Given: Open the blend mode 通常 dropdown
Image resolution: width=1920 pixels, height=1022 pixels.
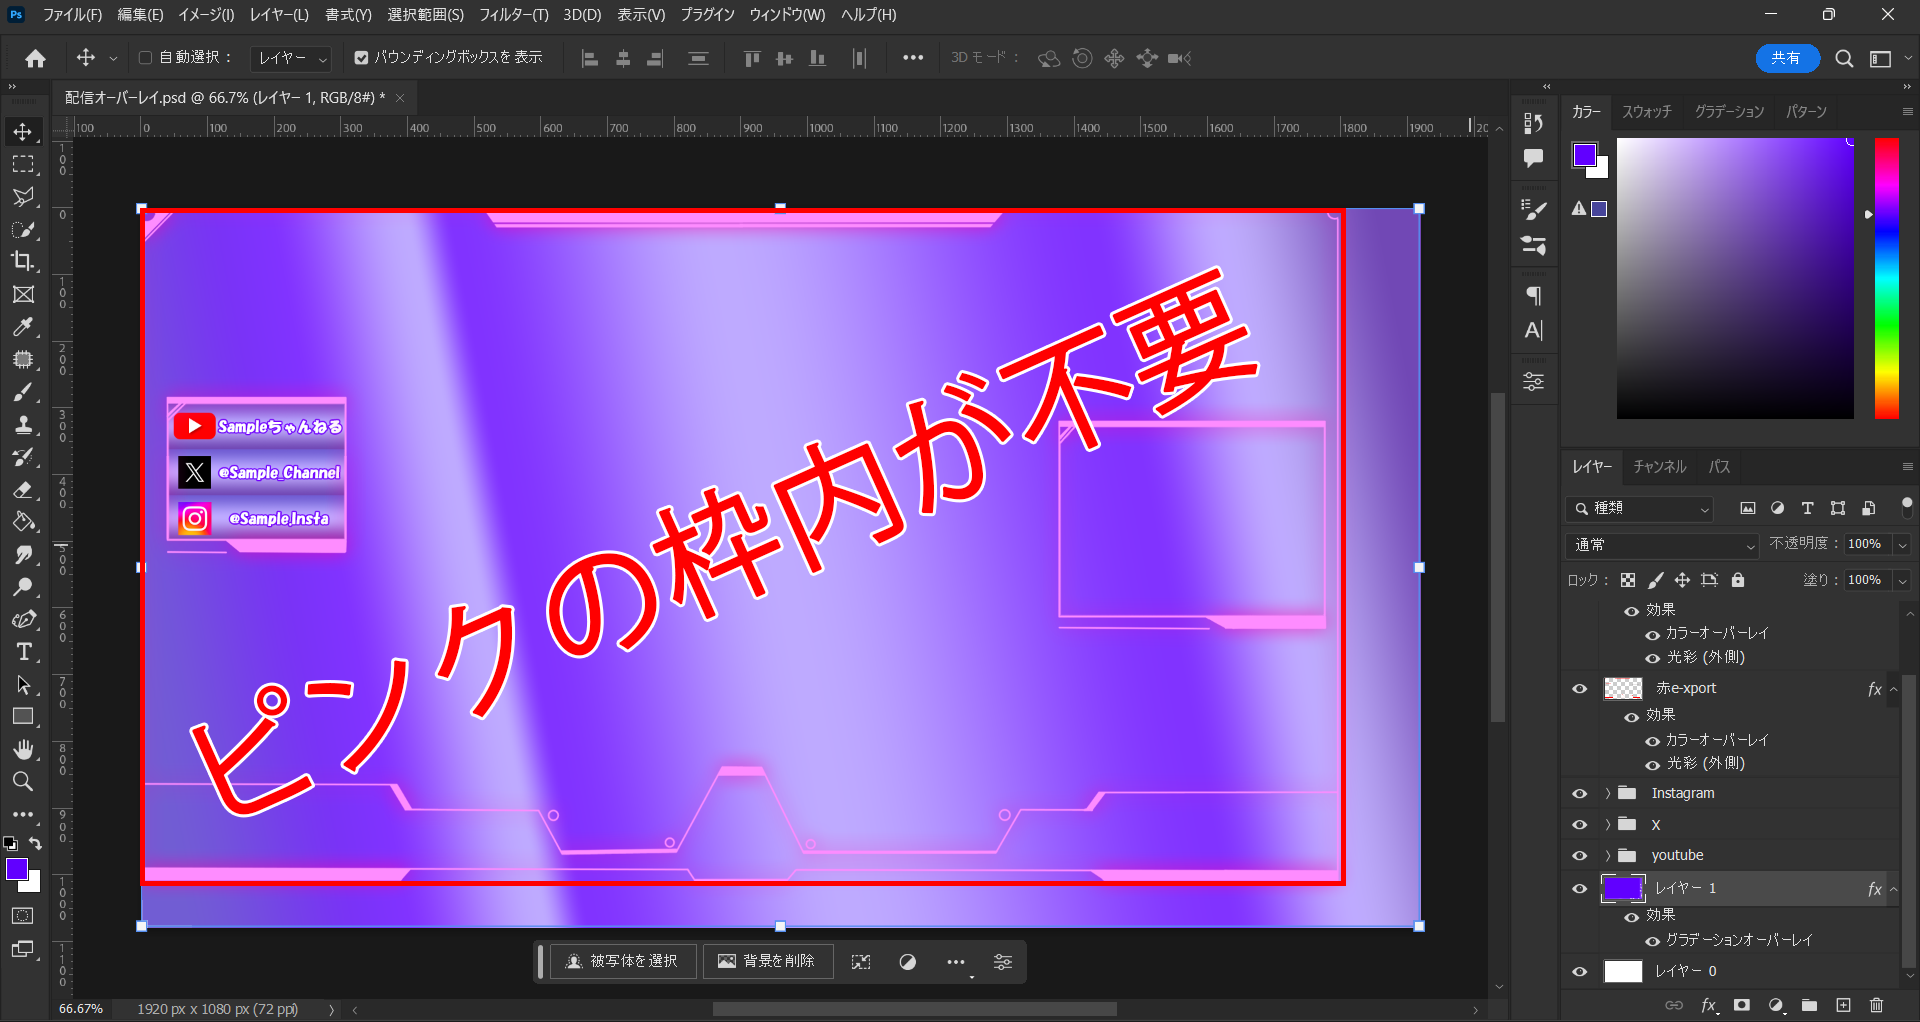Looking at the screenshot, I should 1662,545.
